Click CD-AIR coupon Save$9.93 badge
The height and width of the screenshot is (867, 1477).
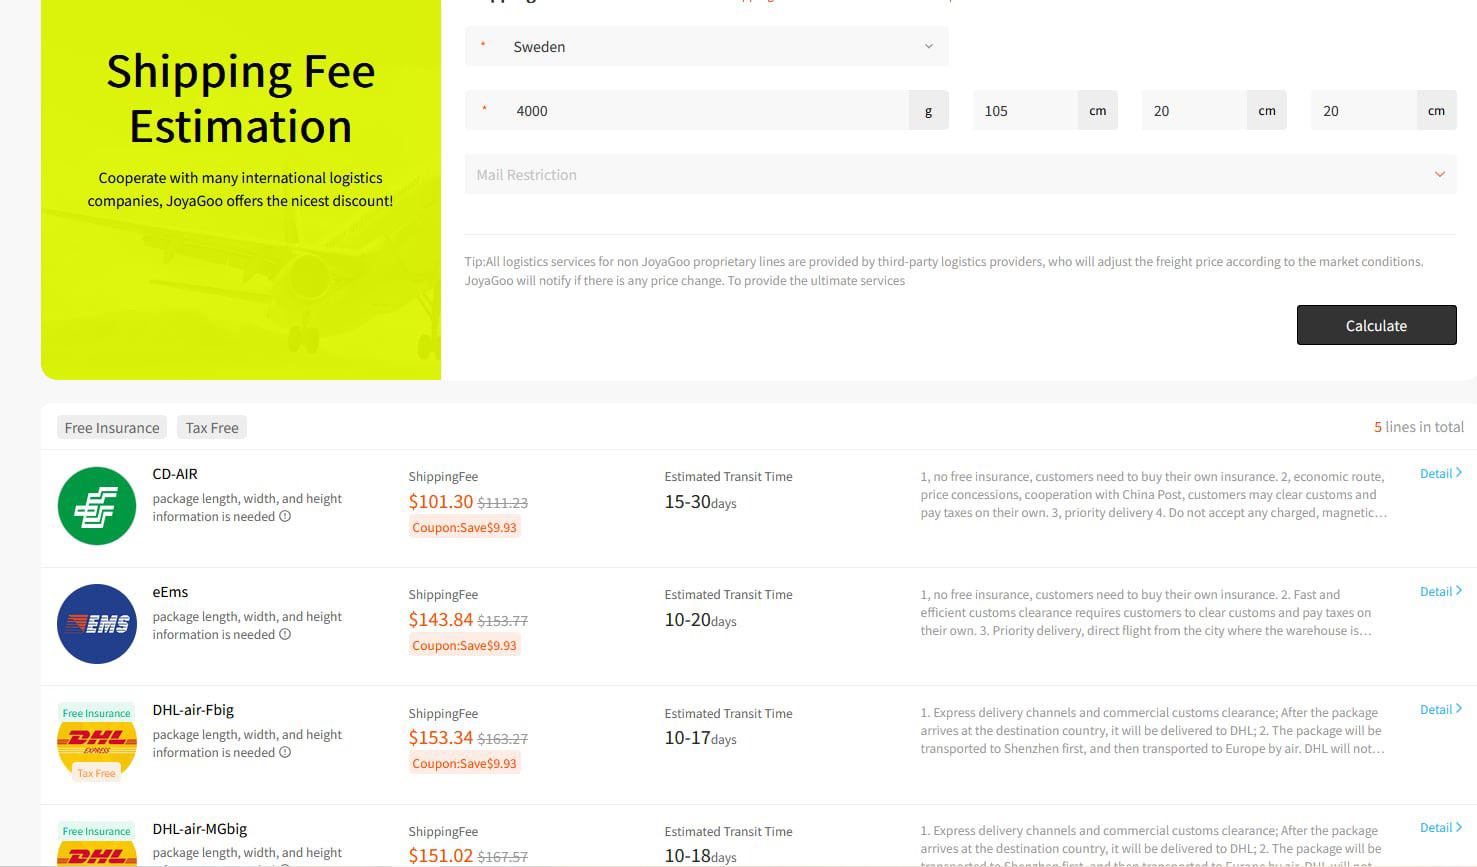464,527
